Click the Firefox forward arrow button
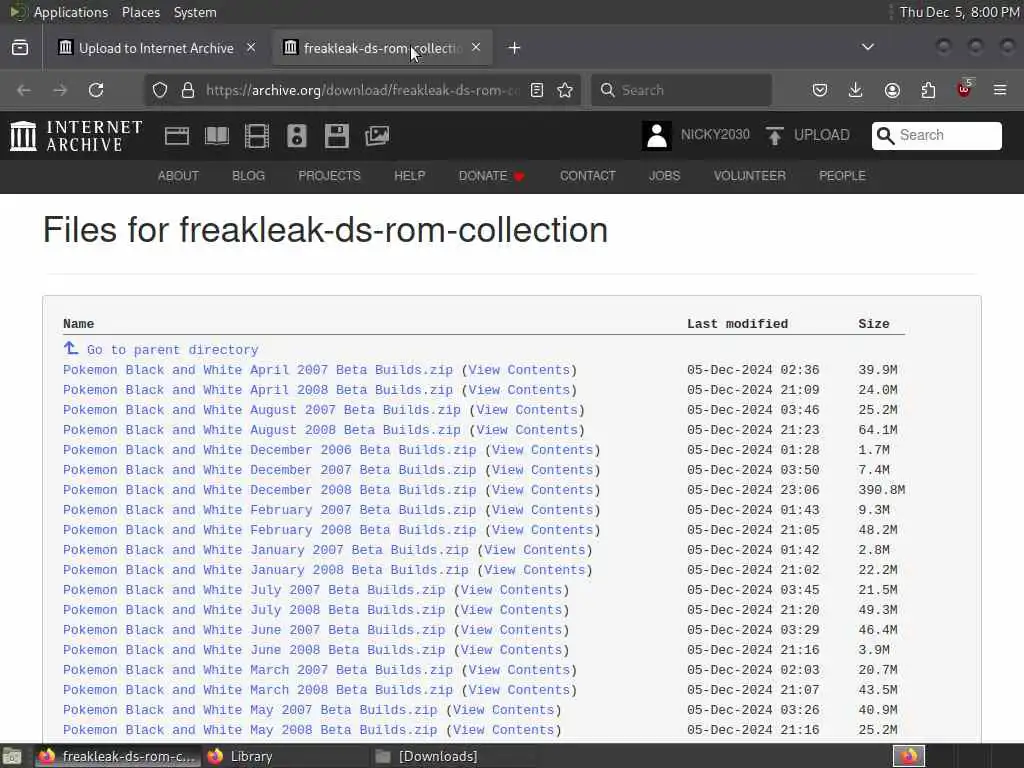Screen dimensions: 1024x768 [60, 90]
